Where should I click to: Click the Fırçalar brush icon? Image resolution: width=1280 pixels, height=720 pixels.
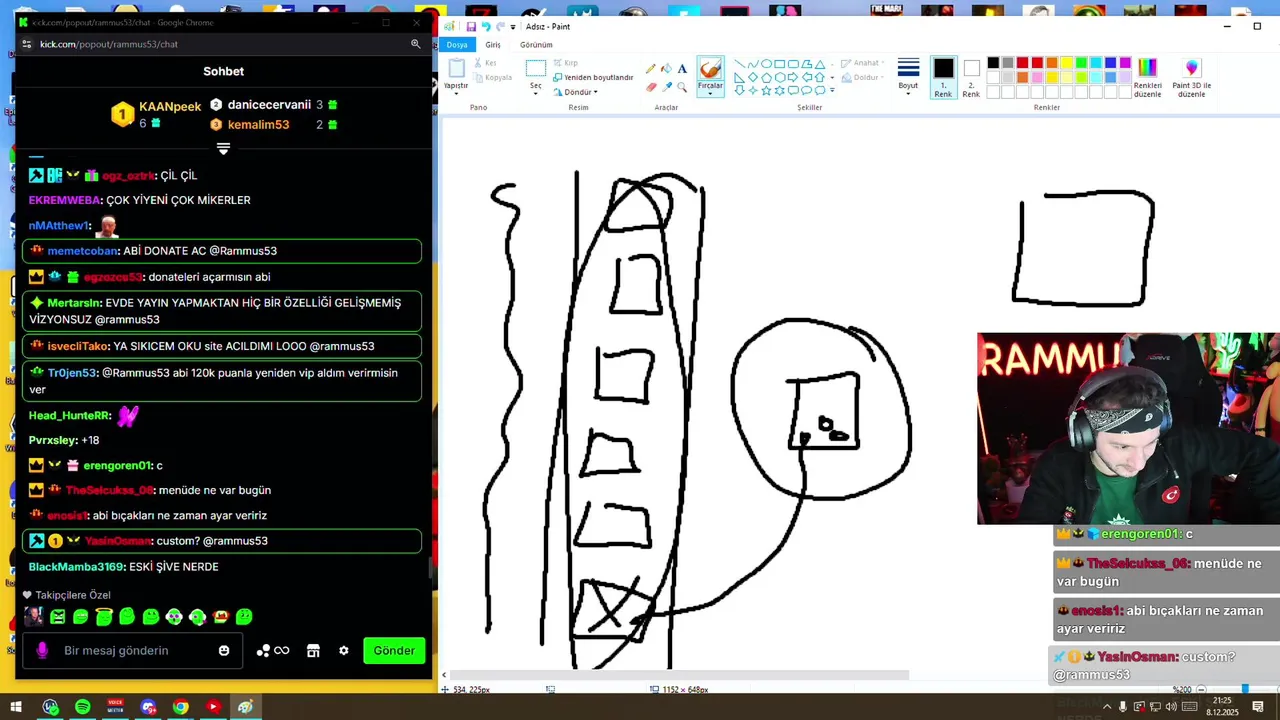click(710, 68)
